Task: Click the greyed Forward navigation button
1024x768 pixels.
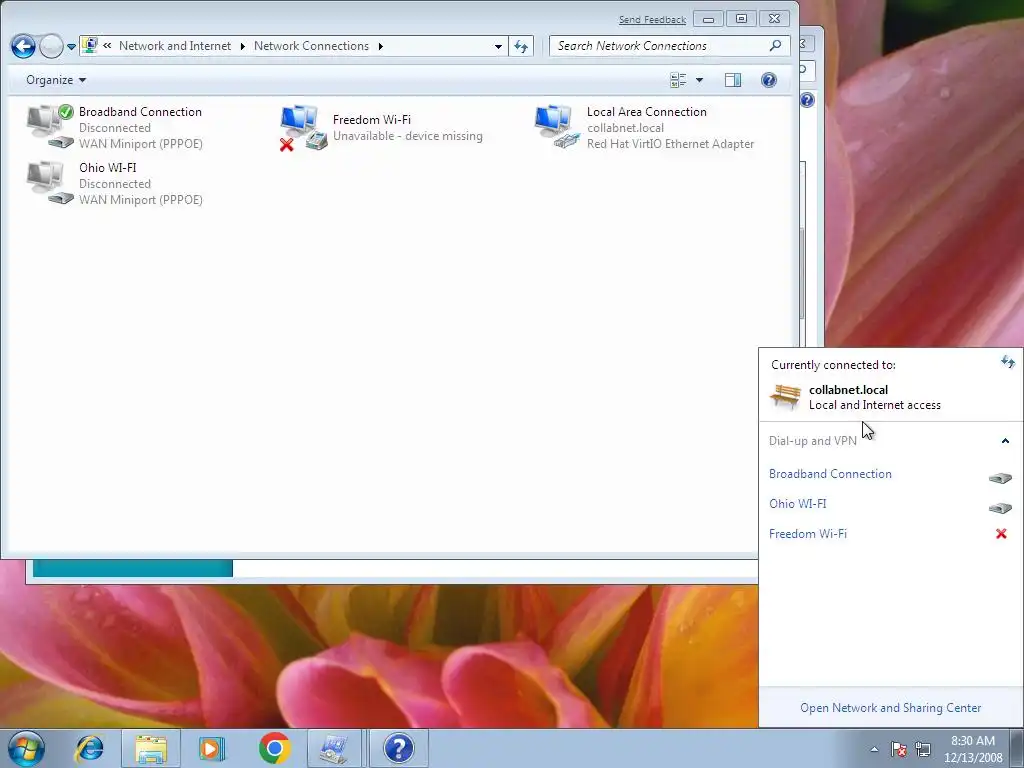Action: pos(51,46)
